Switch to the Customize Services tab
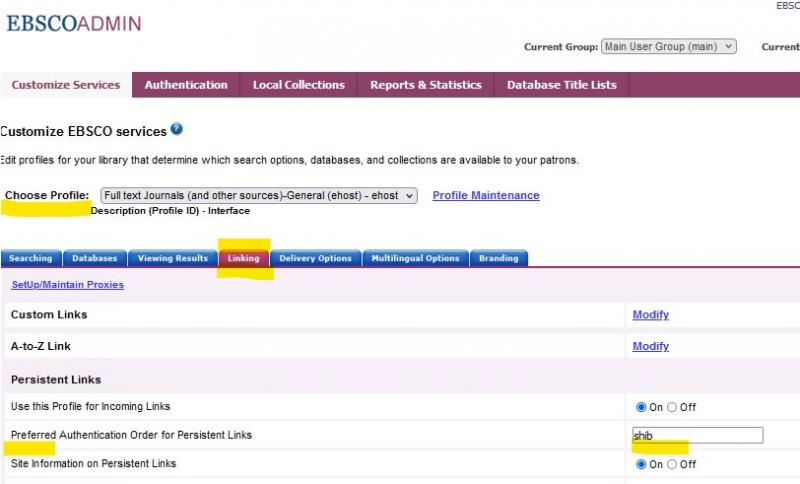 [x=66, y=85]
